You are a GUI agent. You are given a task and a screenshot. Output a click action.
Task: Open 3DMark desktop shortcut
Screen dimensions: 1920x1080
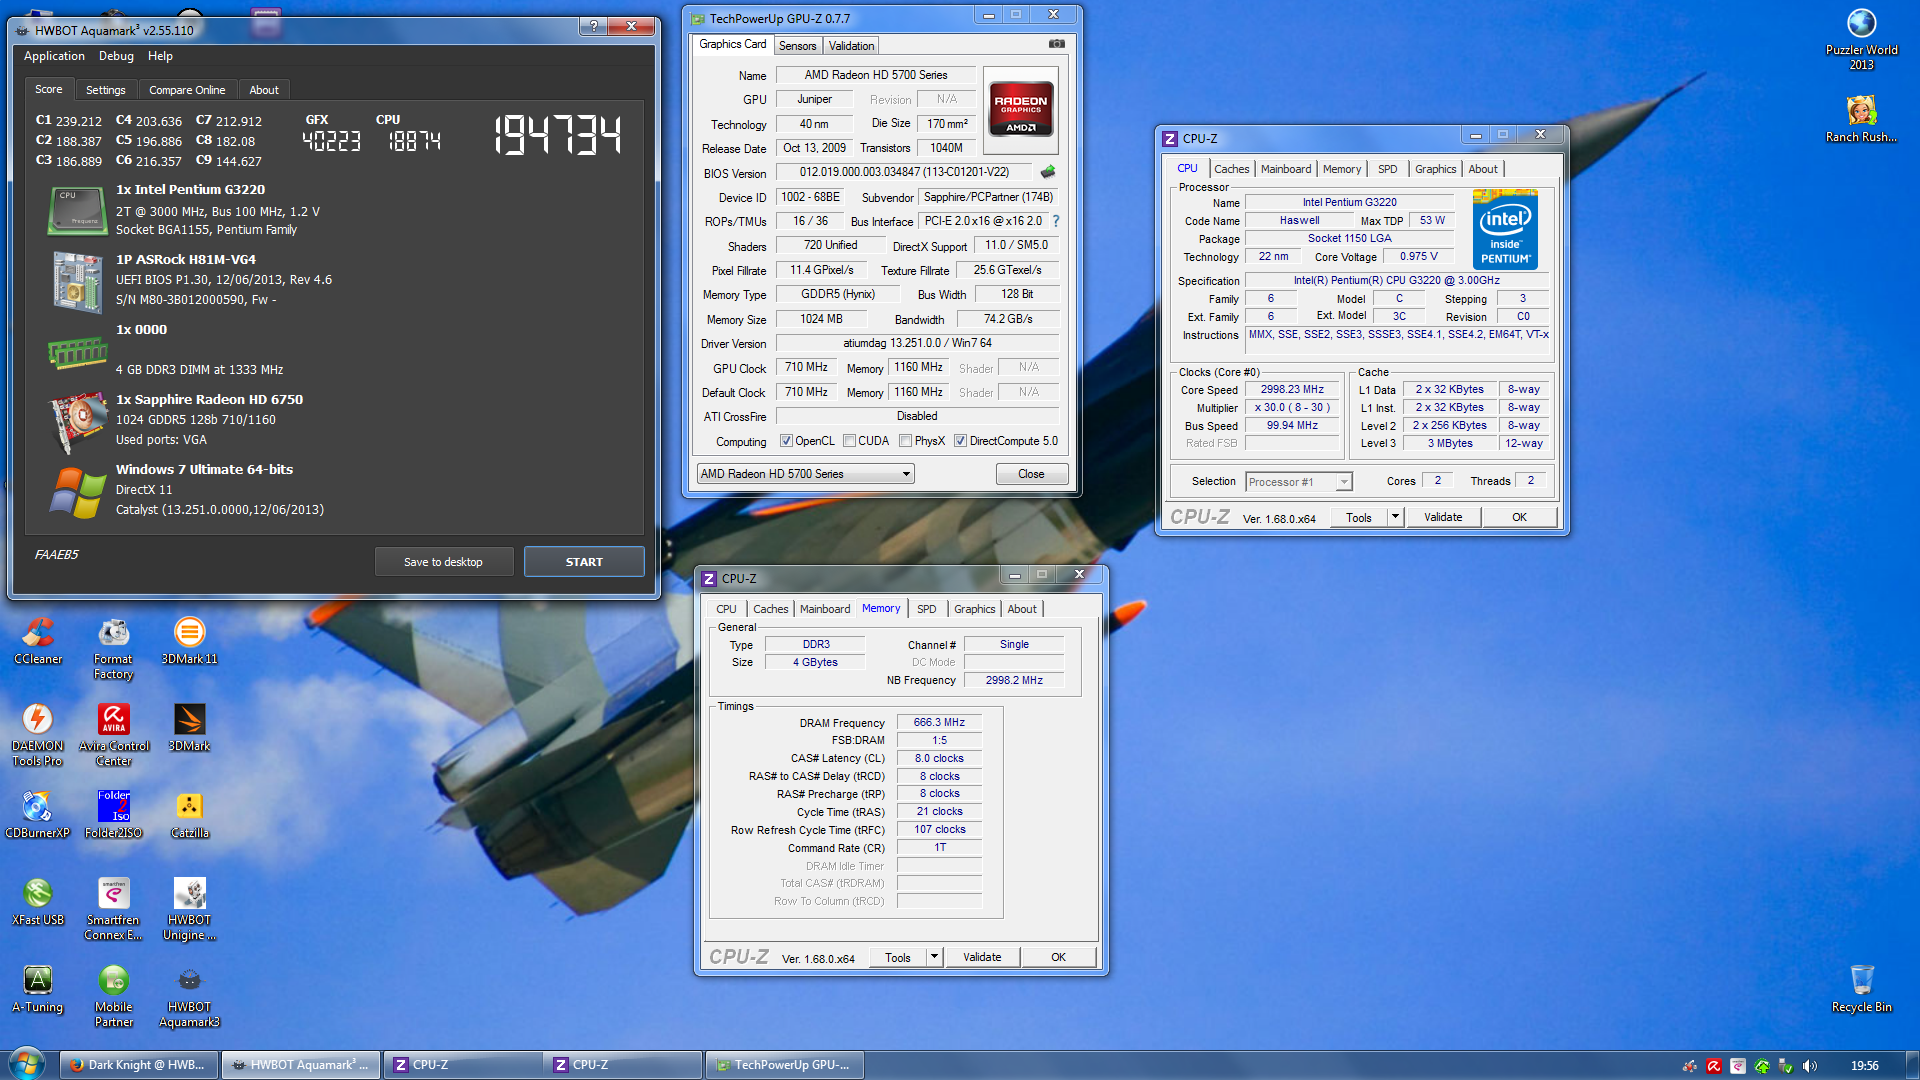pos(189,727)
